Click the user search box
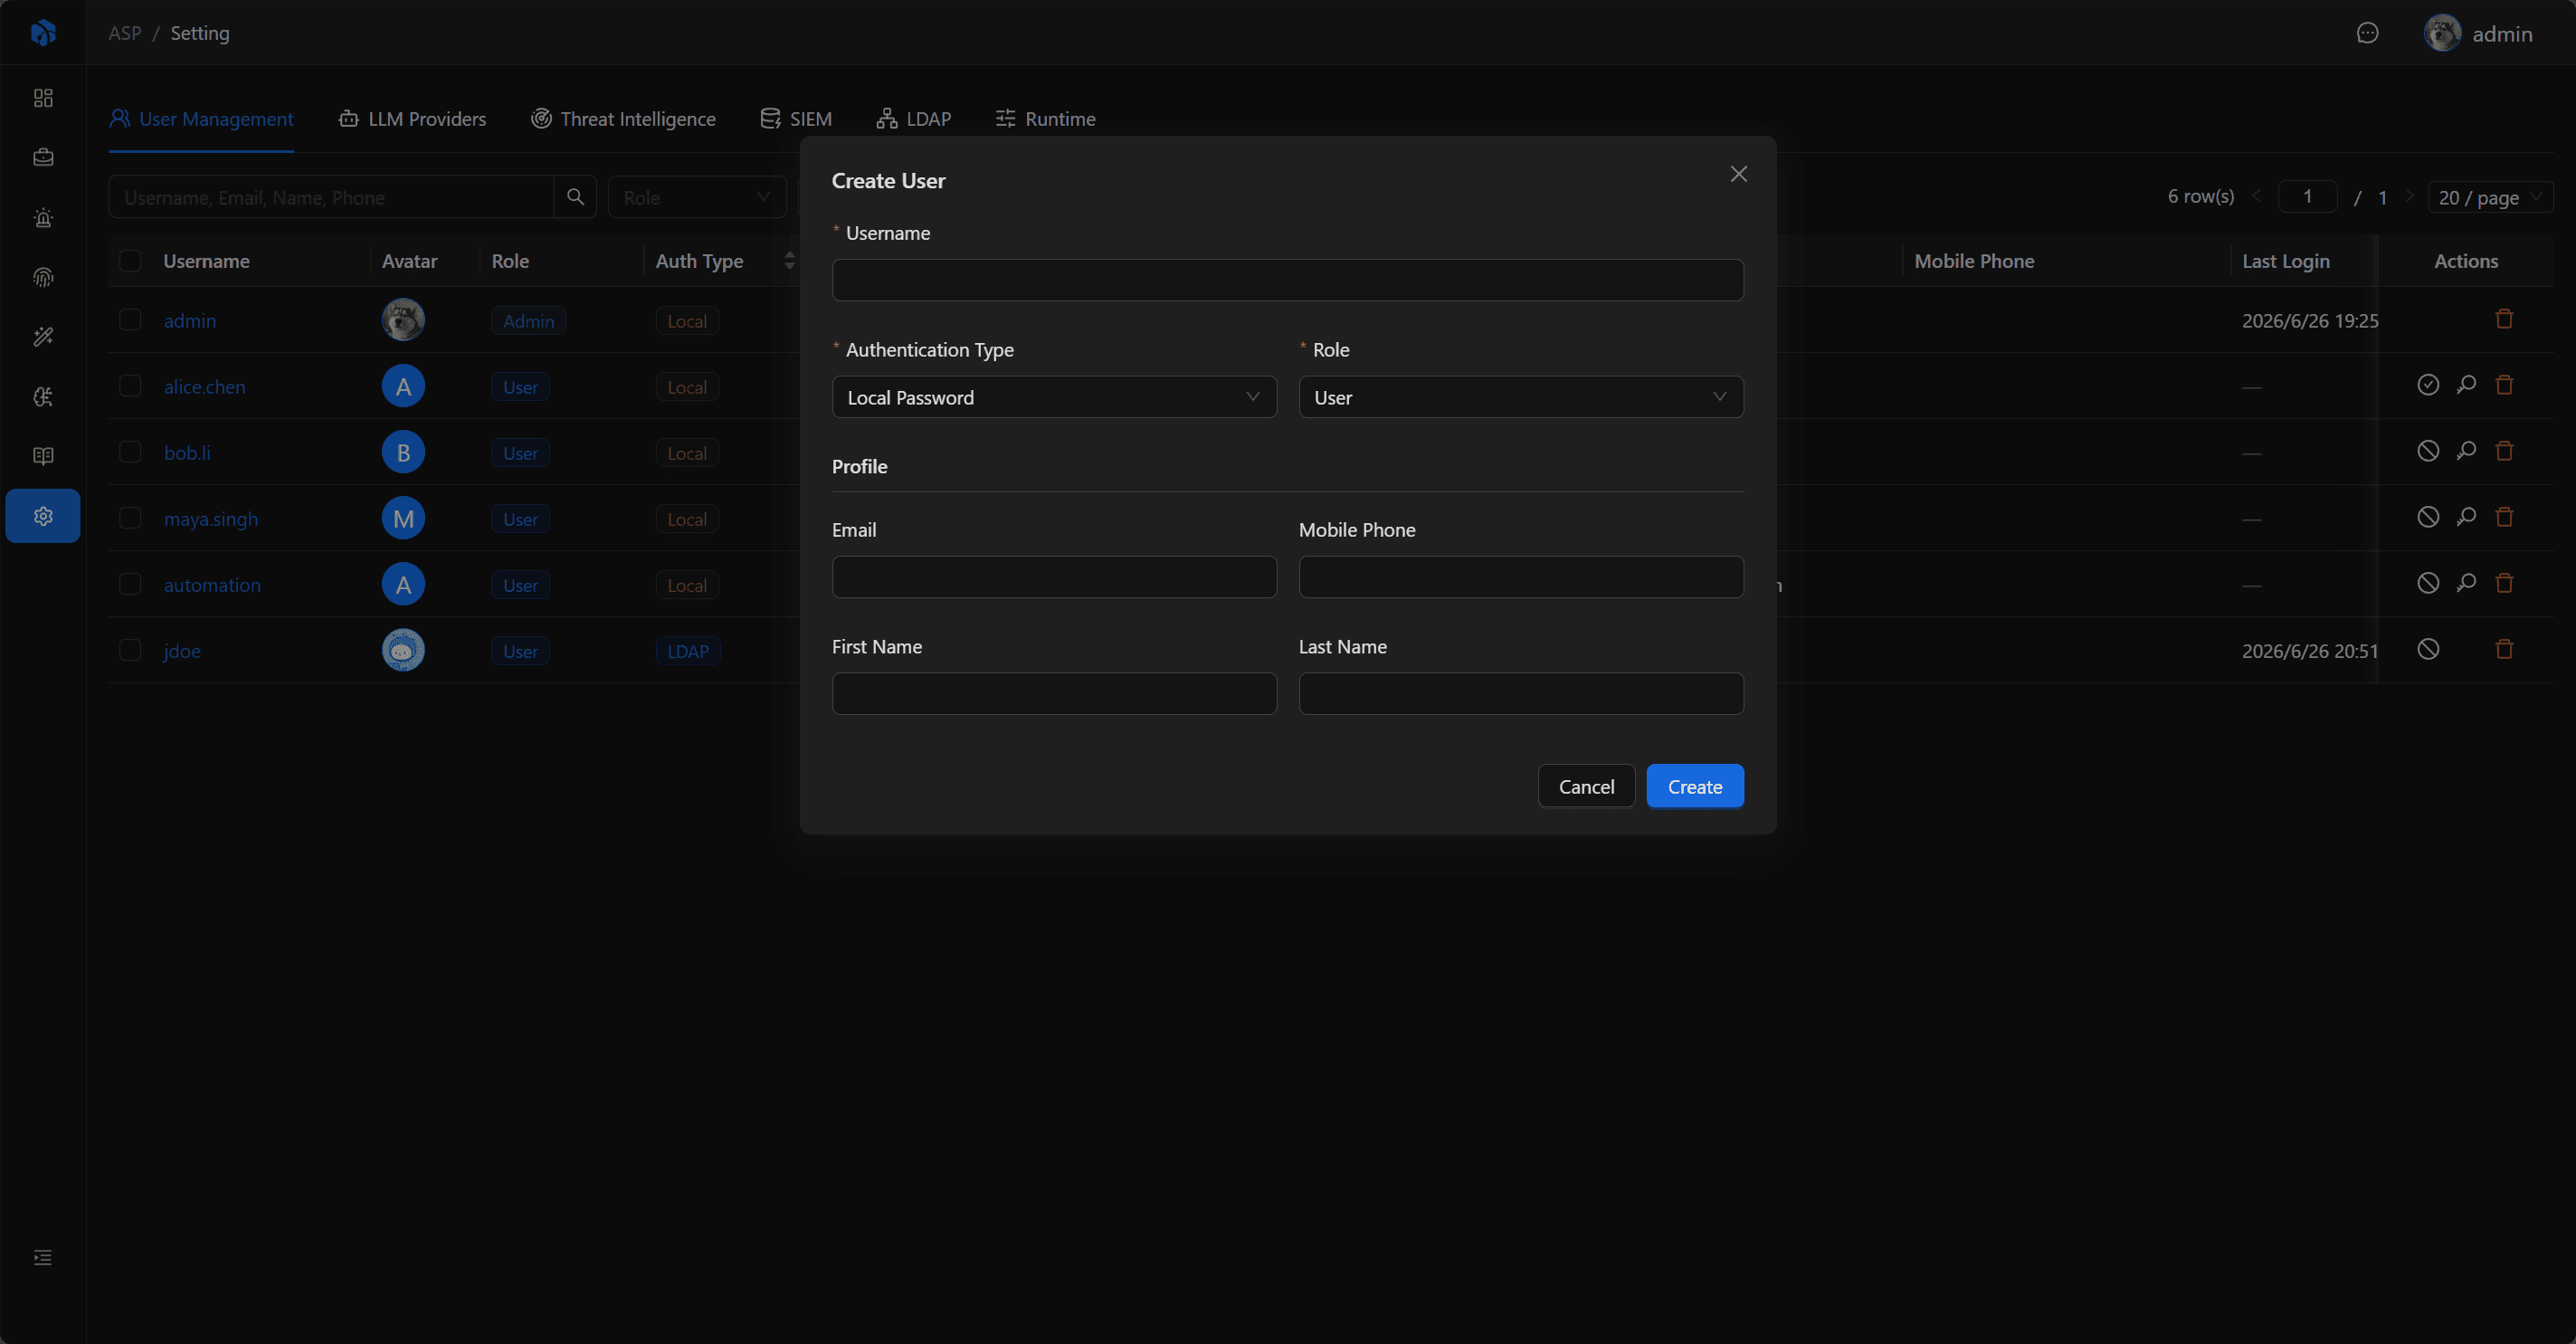 (x=331, y=197)
